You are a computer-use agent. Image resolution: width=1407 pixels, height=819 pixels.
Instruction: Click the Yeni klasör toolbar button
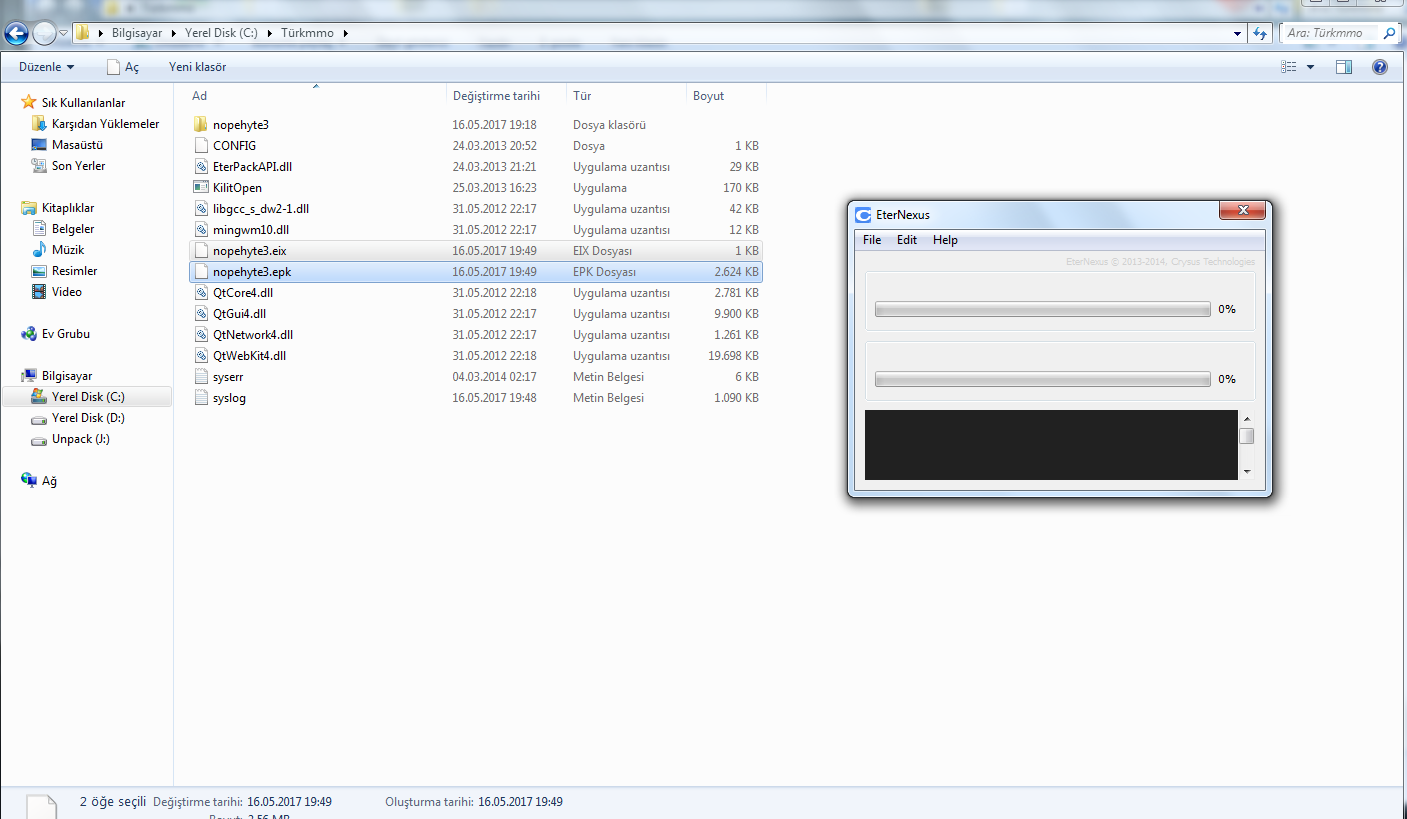coord(197,67)
